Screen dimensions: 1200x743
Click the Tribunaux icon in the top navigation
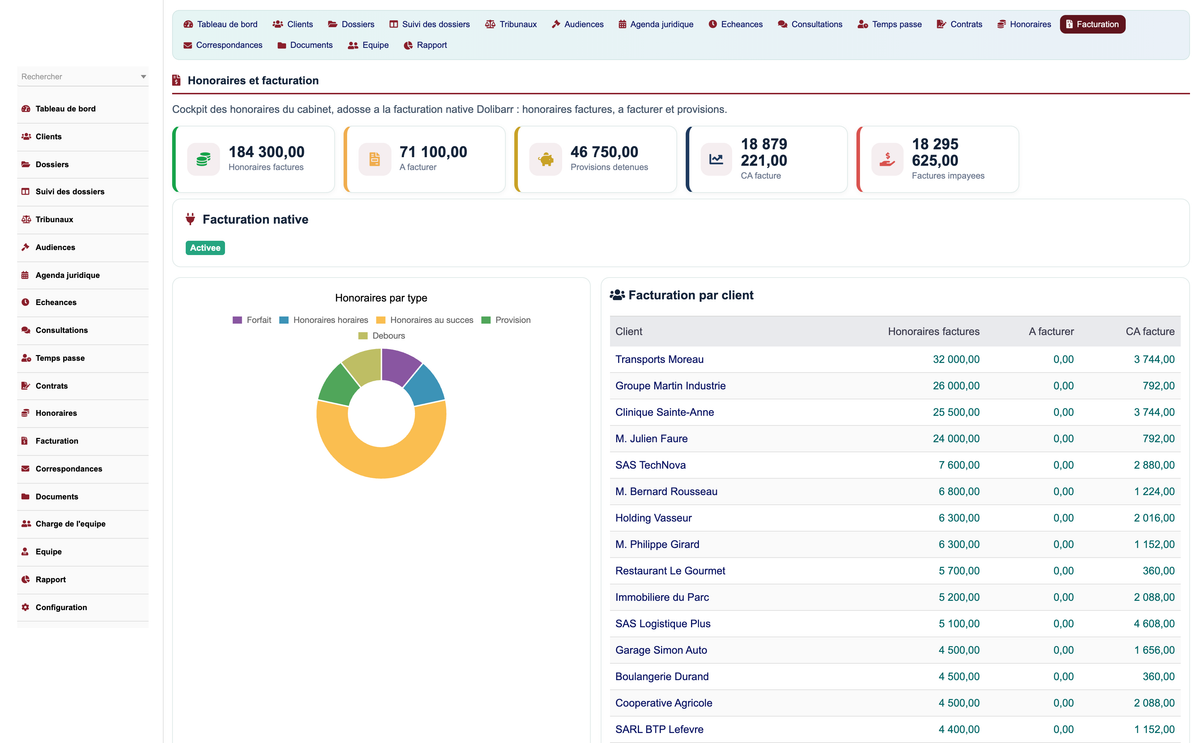pos(490,24)
